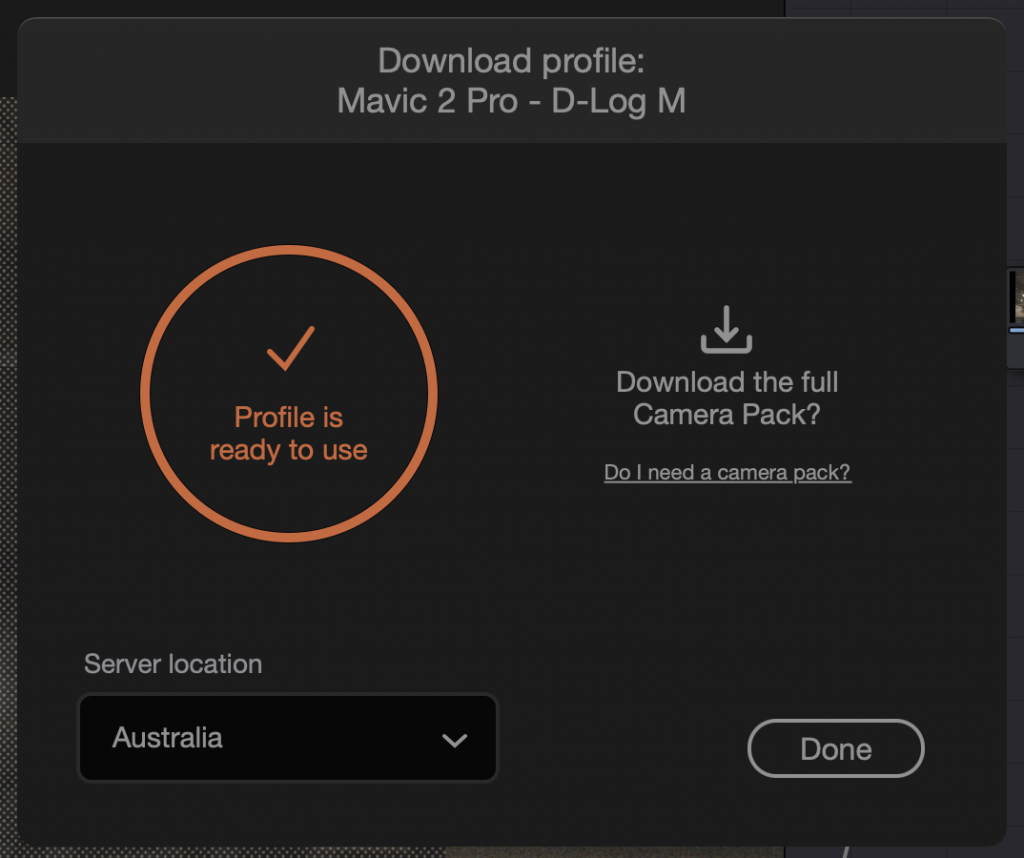This screenshot has height=858, width=1024.
Task: Click the blue bar beneath the edge thumbnail
Action: click(1017, 330)
